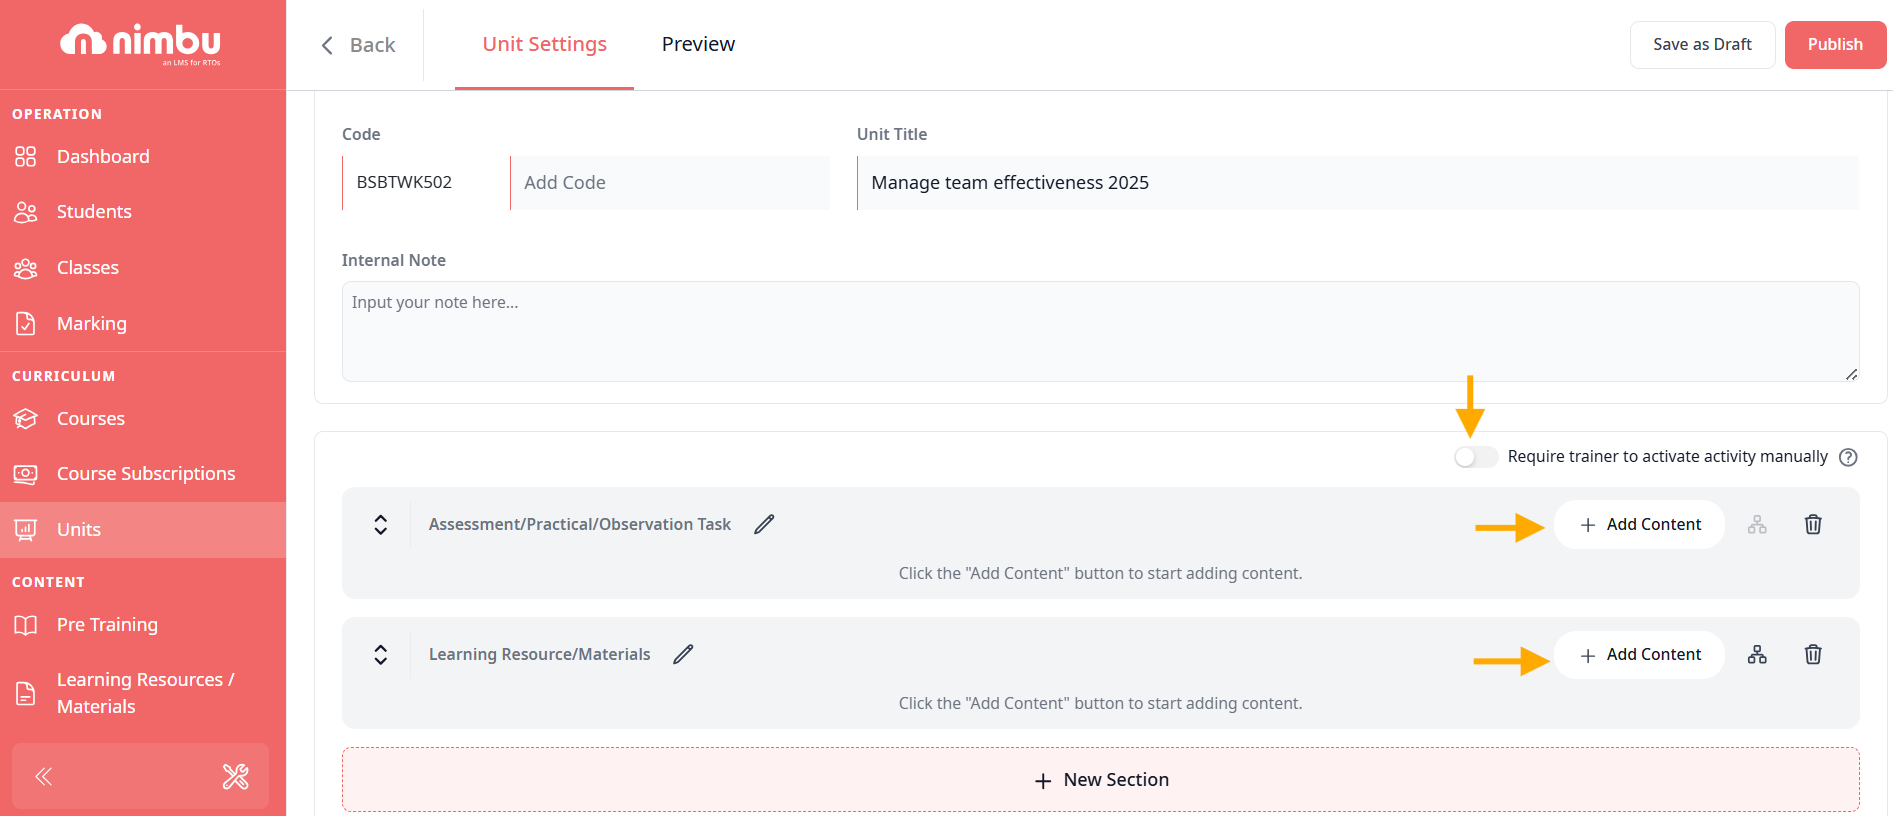The width and height of the screenshot is (1893, 816).
Task: Toggle require trainer manual activation
Action: click(1476, 457)
